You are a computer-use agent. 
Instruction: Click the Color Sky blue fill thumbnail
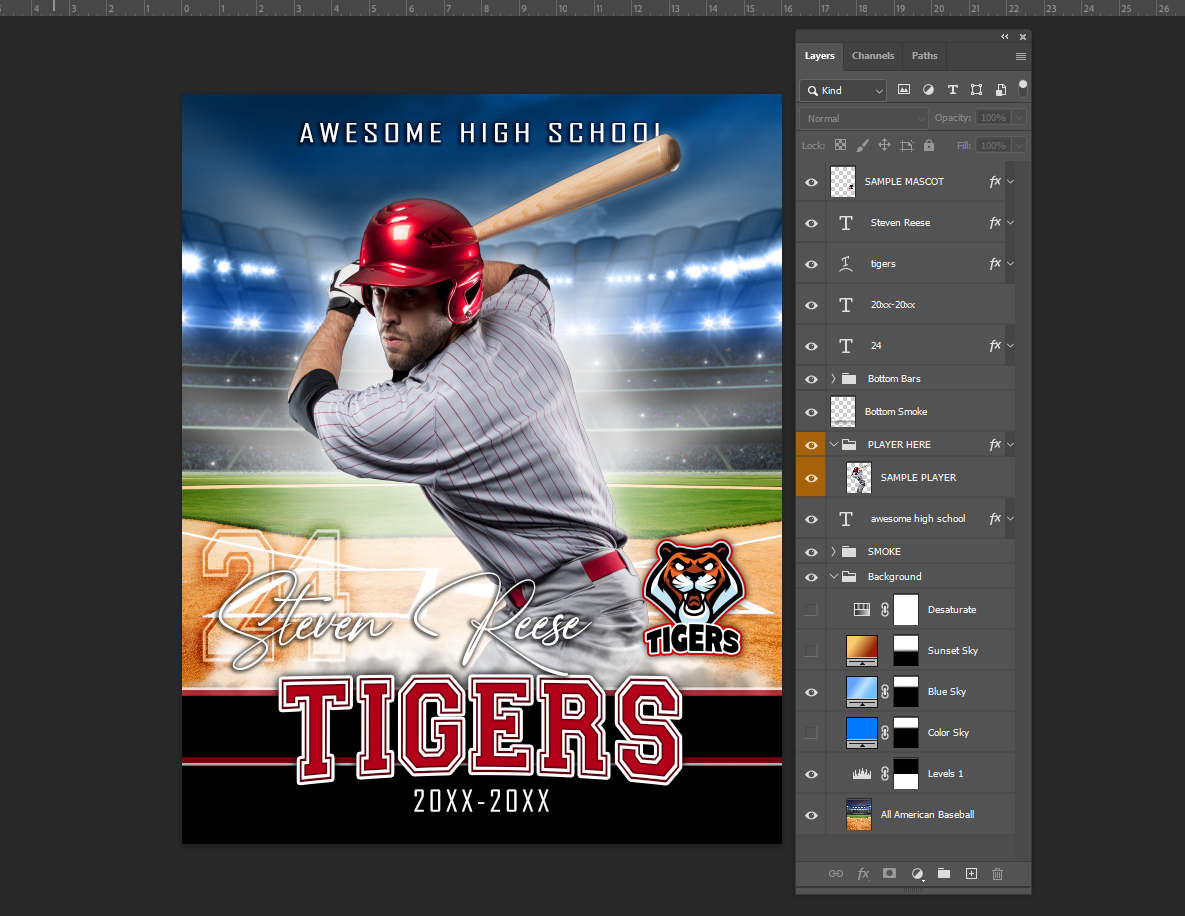862,732
